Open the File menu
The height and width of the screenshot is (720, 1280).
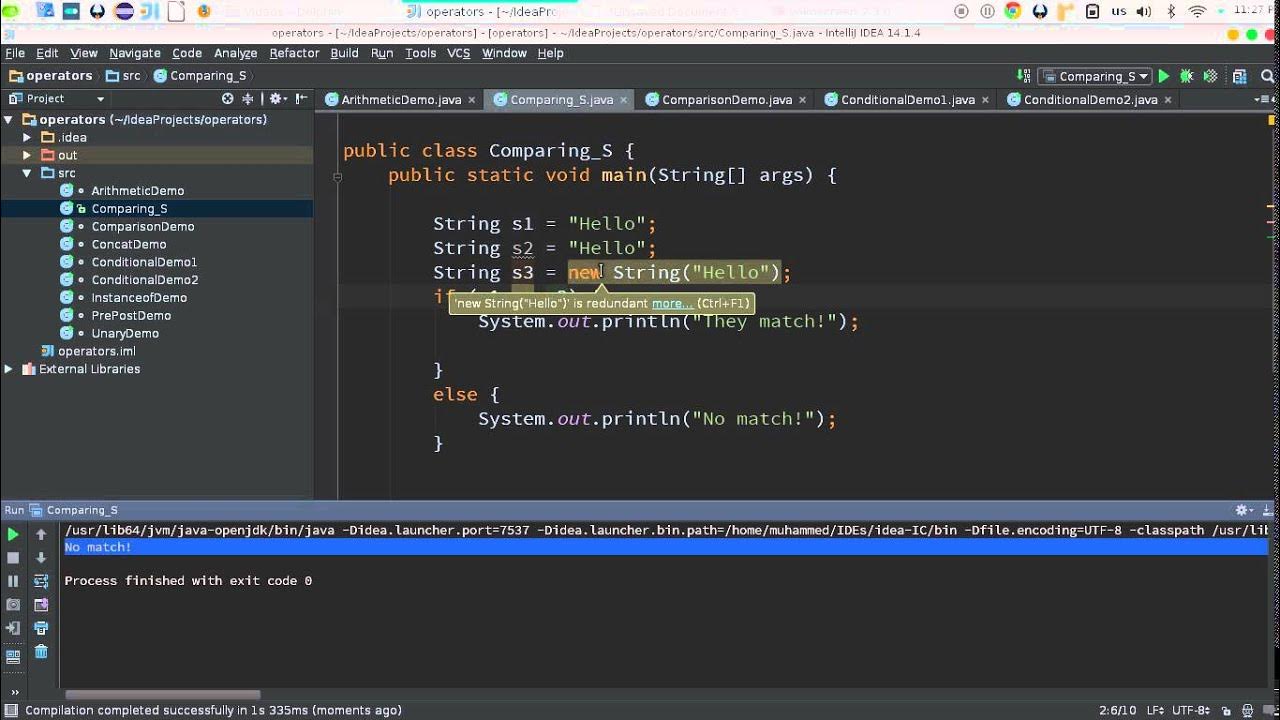[15, 53]
